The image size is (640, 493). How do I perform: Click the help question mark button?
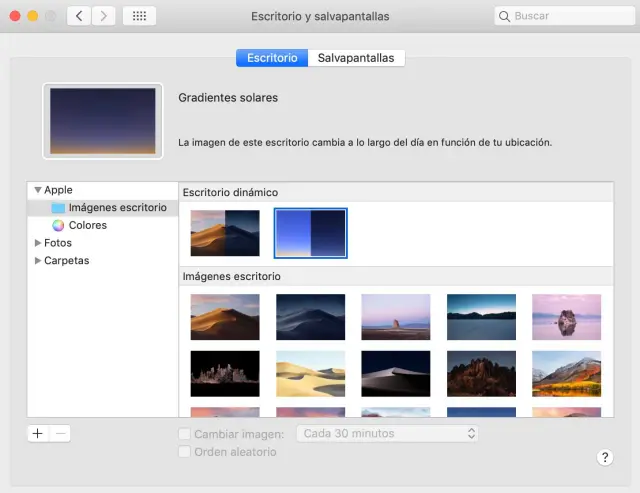pyautogui.click(x=604, y=457)
